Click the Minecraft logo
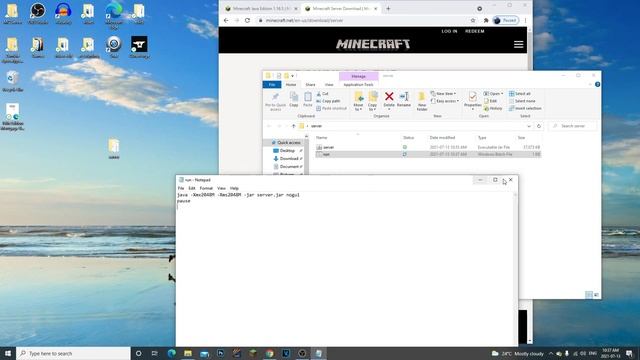The height and width of the screenshot is (360, 640). coord(373,44)
